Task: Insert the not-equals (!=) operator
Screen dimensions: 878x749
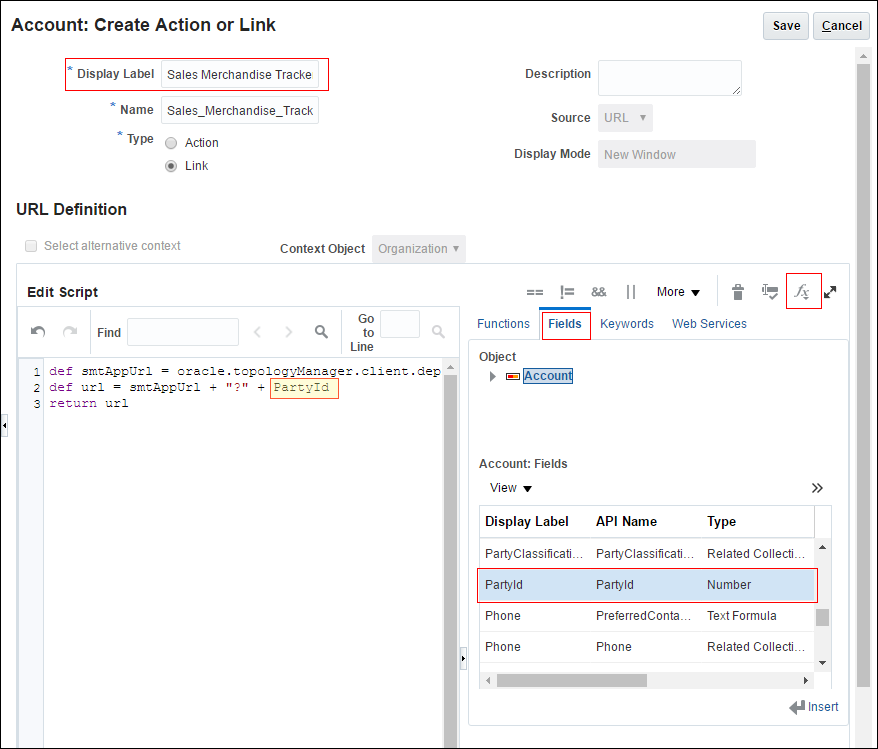Action: (x=567, y=292)
